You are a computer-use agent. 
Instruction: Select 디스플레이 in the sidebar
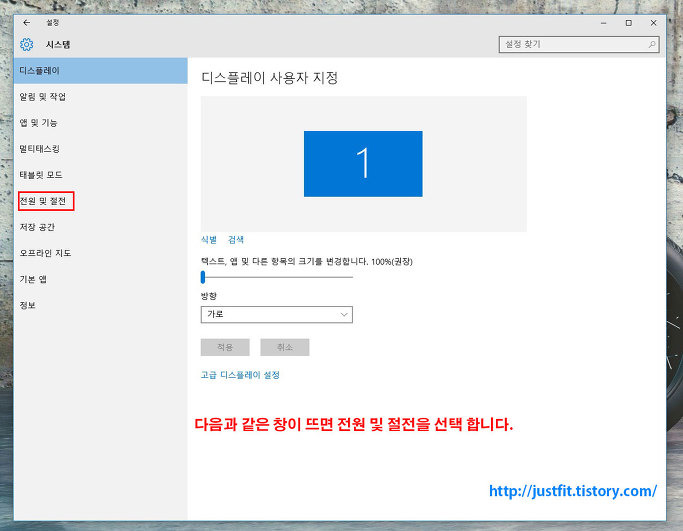[x=101, y=71]
